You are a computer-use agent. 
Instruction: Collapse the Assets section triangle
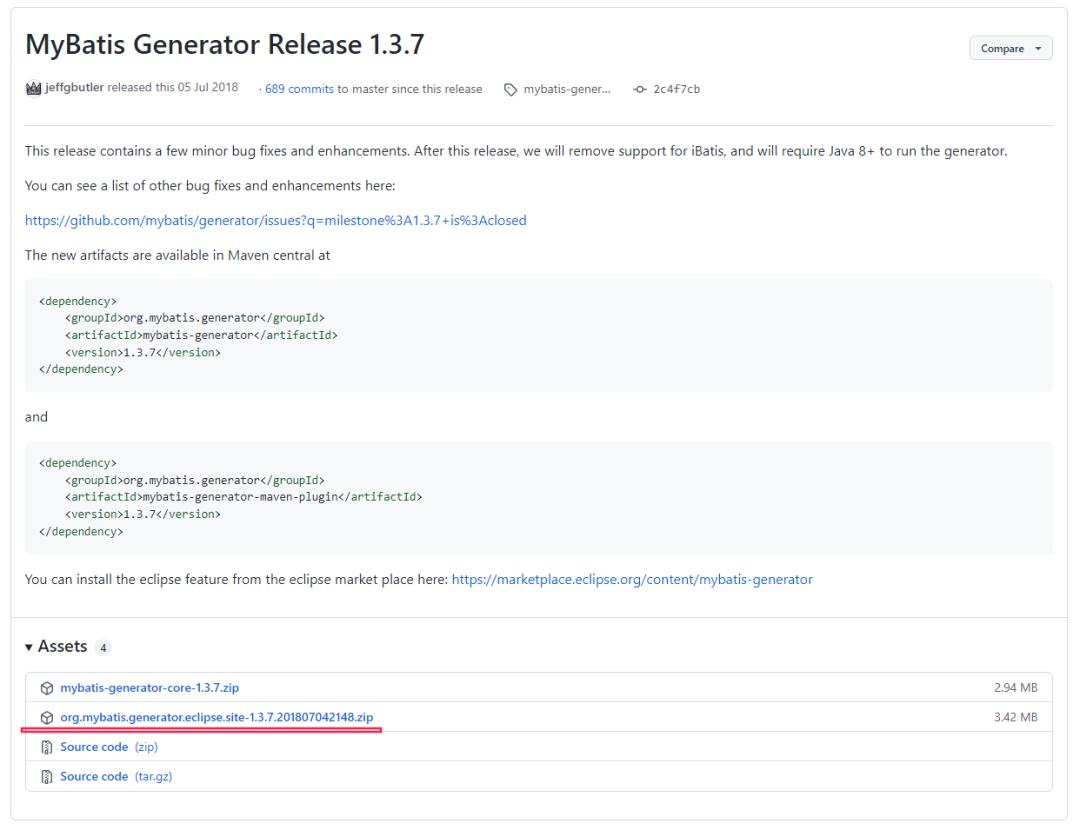29,647
